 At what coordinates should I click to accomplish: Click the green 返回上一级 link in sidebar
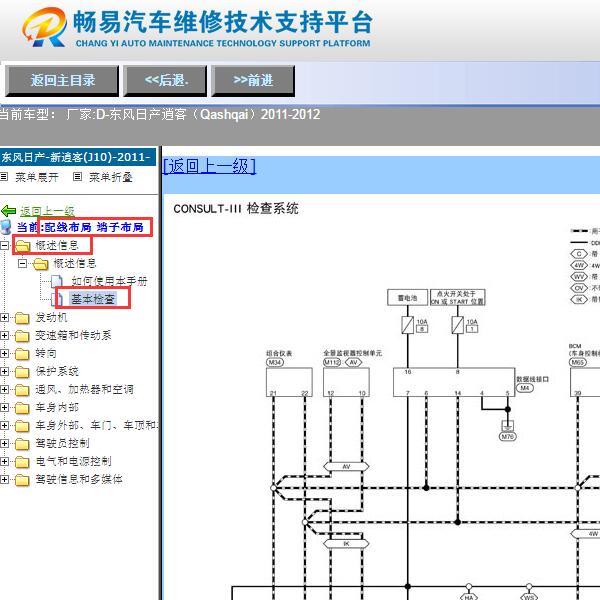(x=47, y=211)
